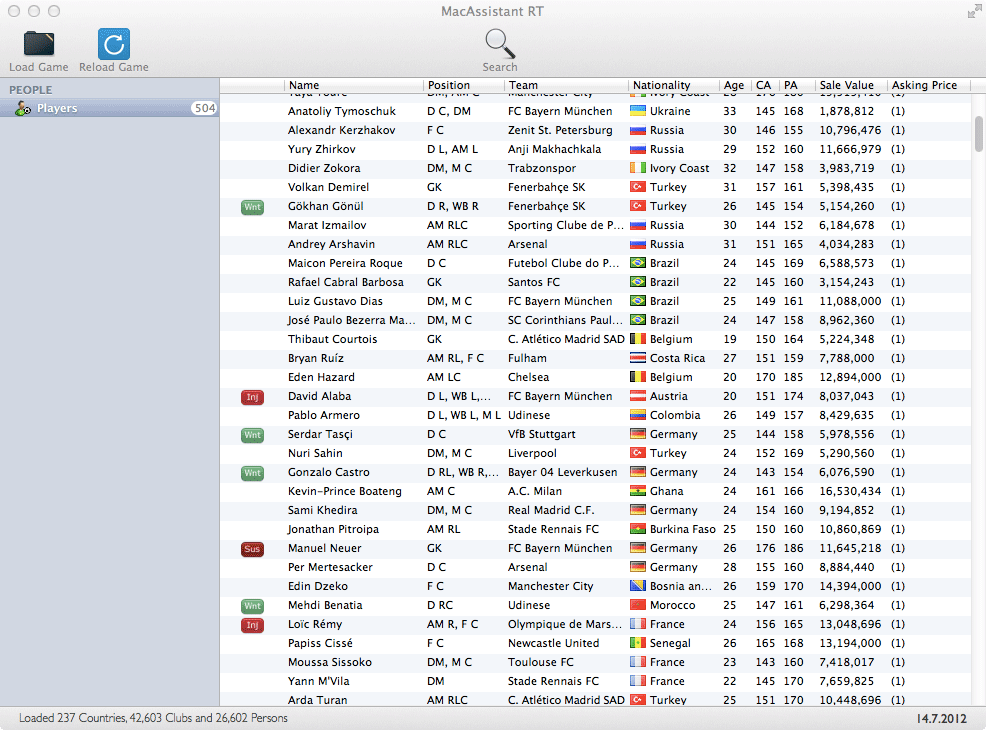
Task: Click the Morocco flag for Mehdi Benatia
Action: pyautogui.click(x=638, y=605)
